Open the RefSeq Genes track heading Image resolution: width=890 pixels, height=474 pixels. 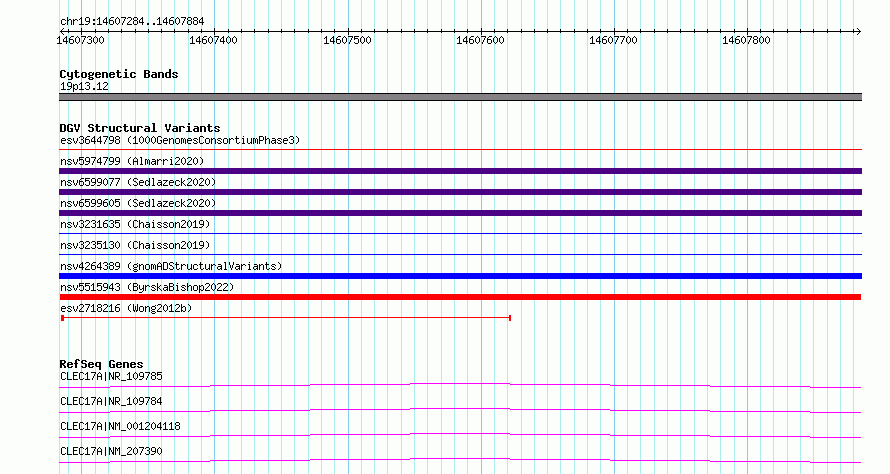101,364
